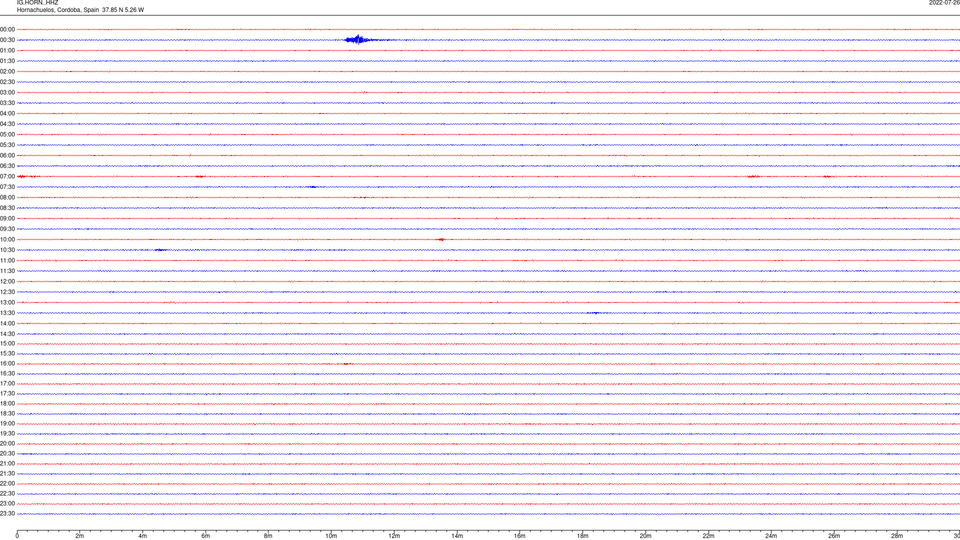Screen dimensions: 960x540
Task: Select the 10:00 trace time label
Action: (x=7, y=239)
